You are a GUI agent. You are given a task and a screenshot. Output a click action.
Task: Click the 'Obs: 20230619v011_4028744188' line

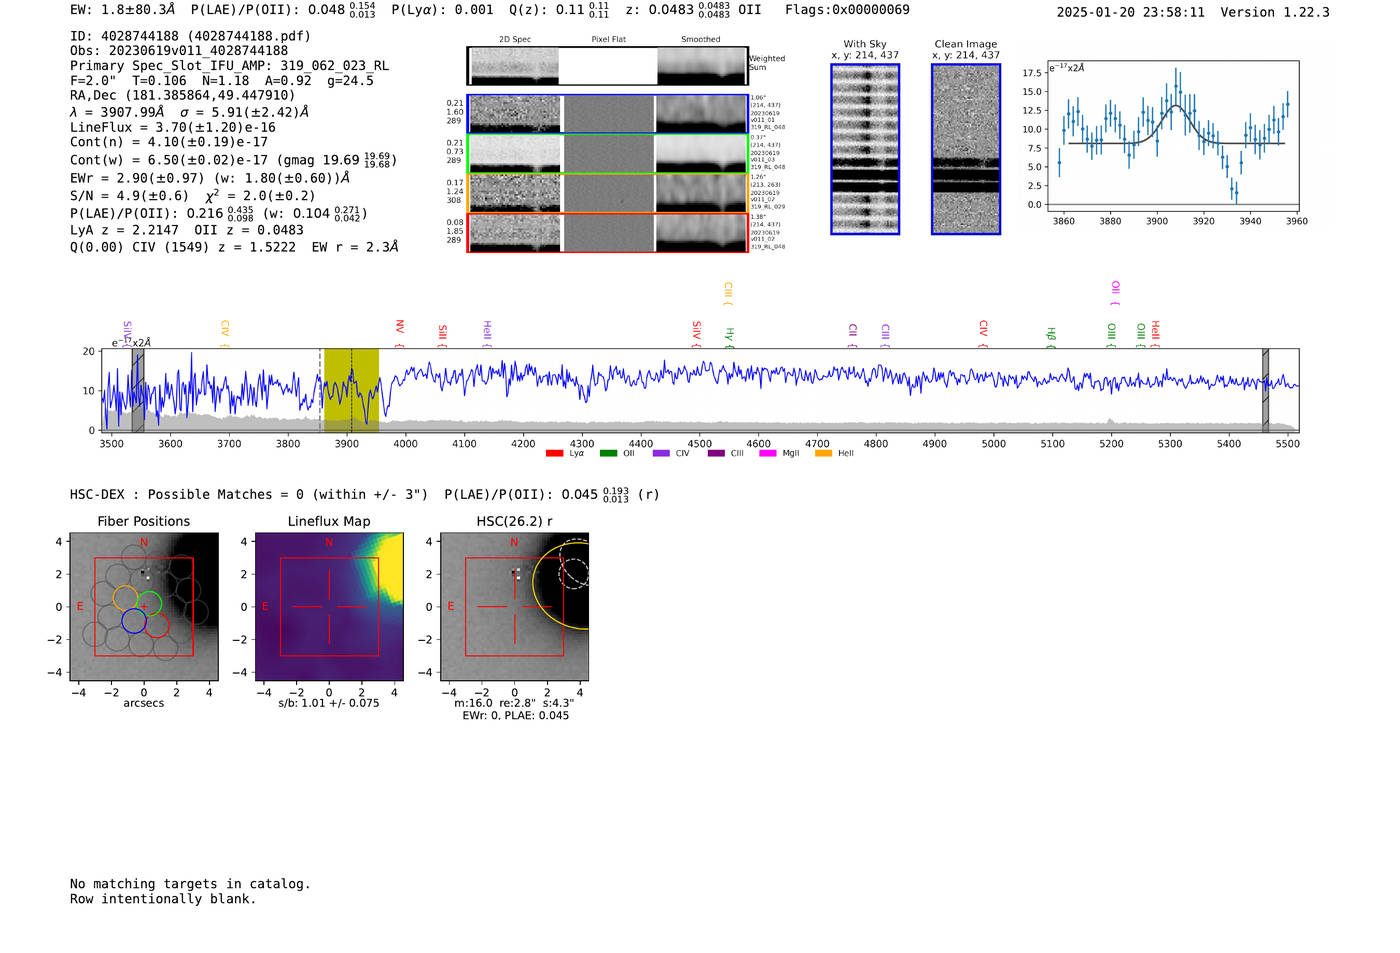179,51
